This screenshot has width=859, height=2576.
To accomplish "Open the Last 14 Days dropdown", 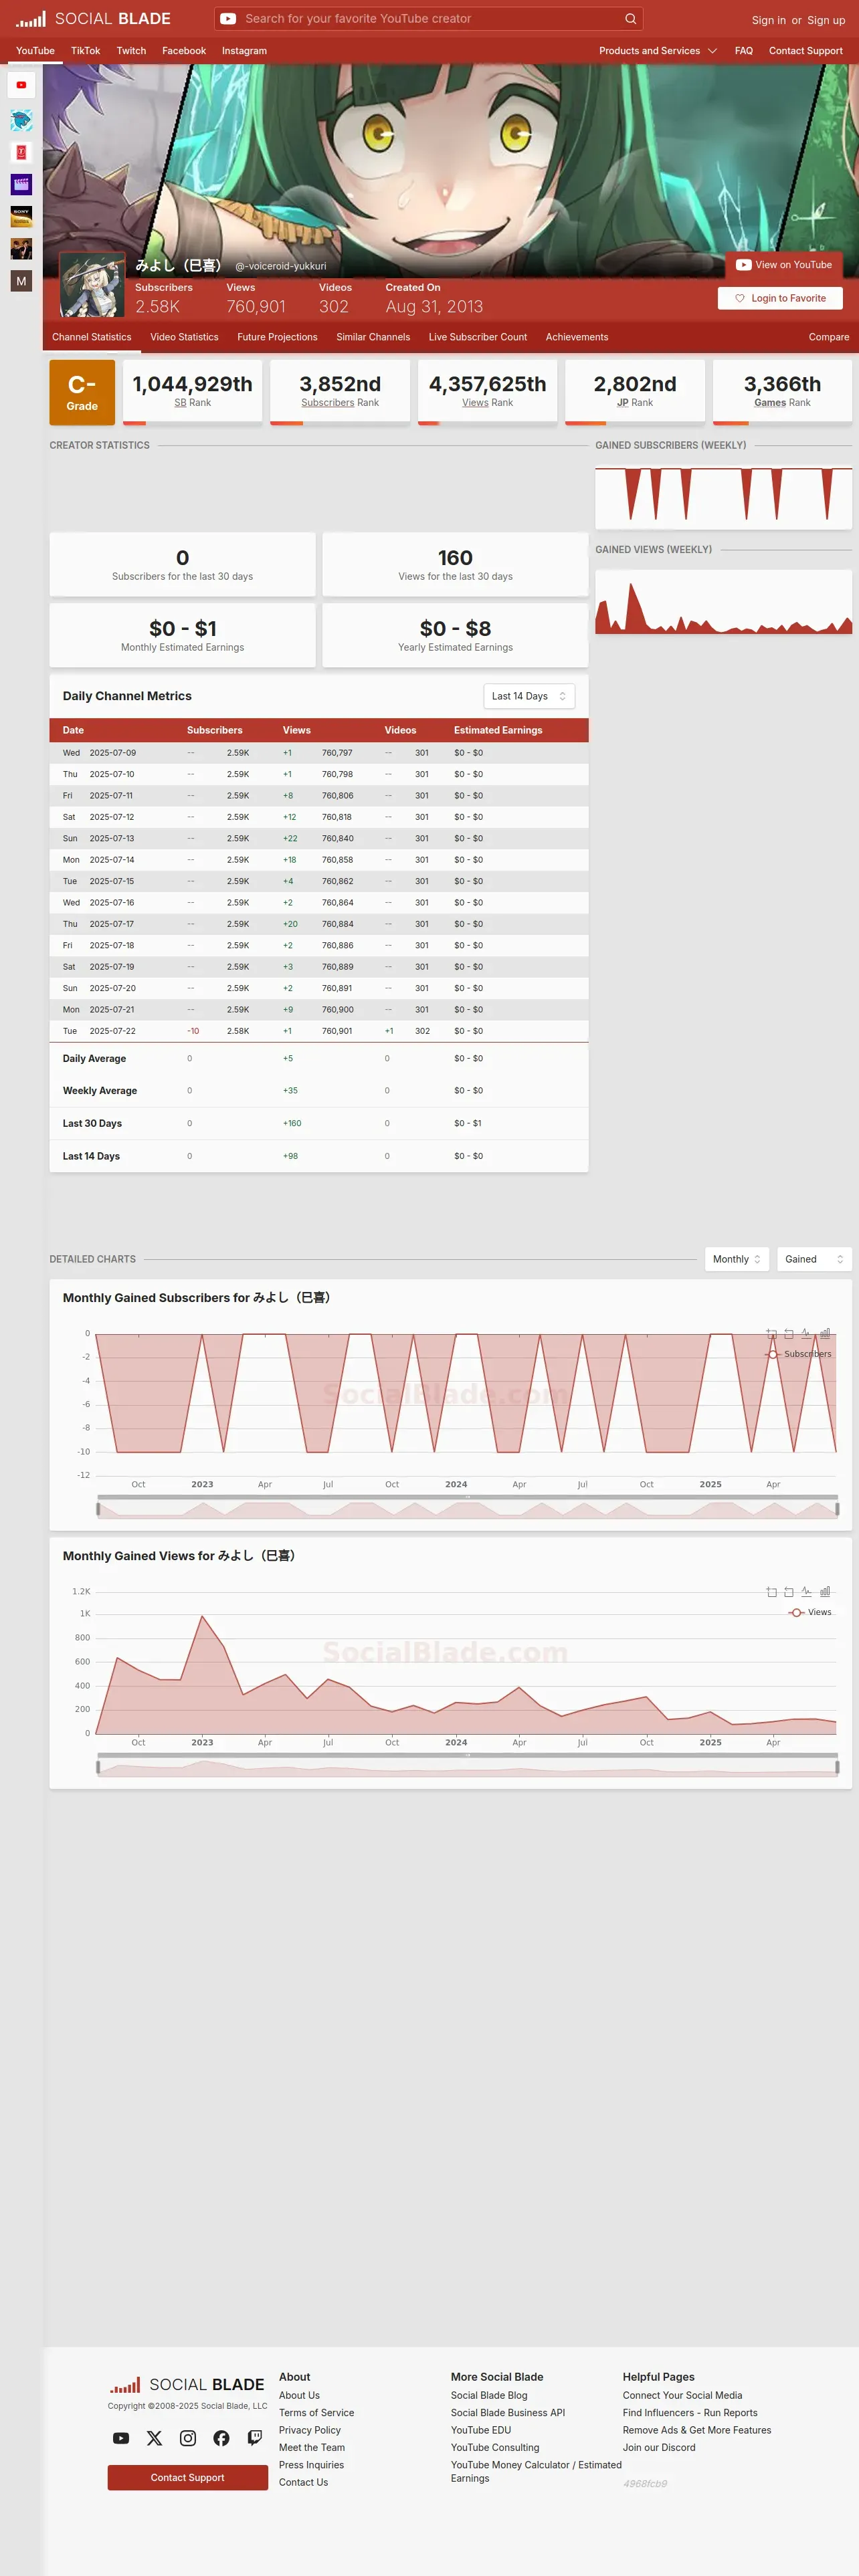I will point(529,696).
